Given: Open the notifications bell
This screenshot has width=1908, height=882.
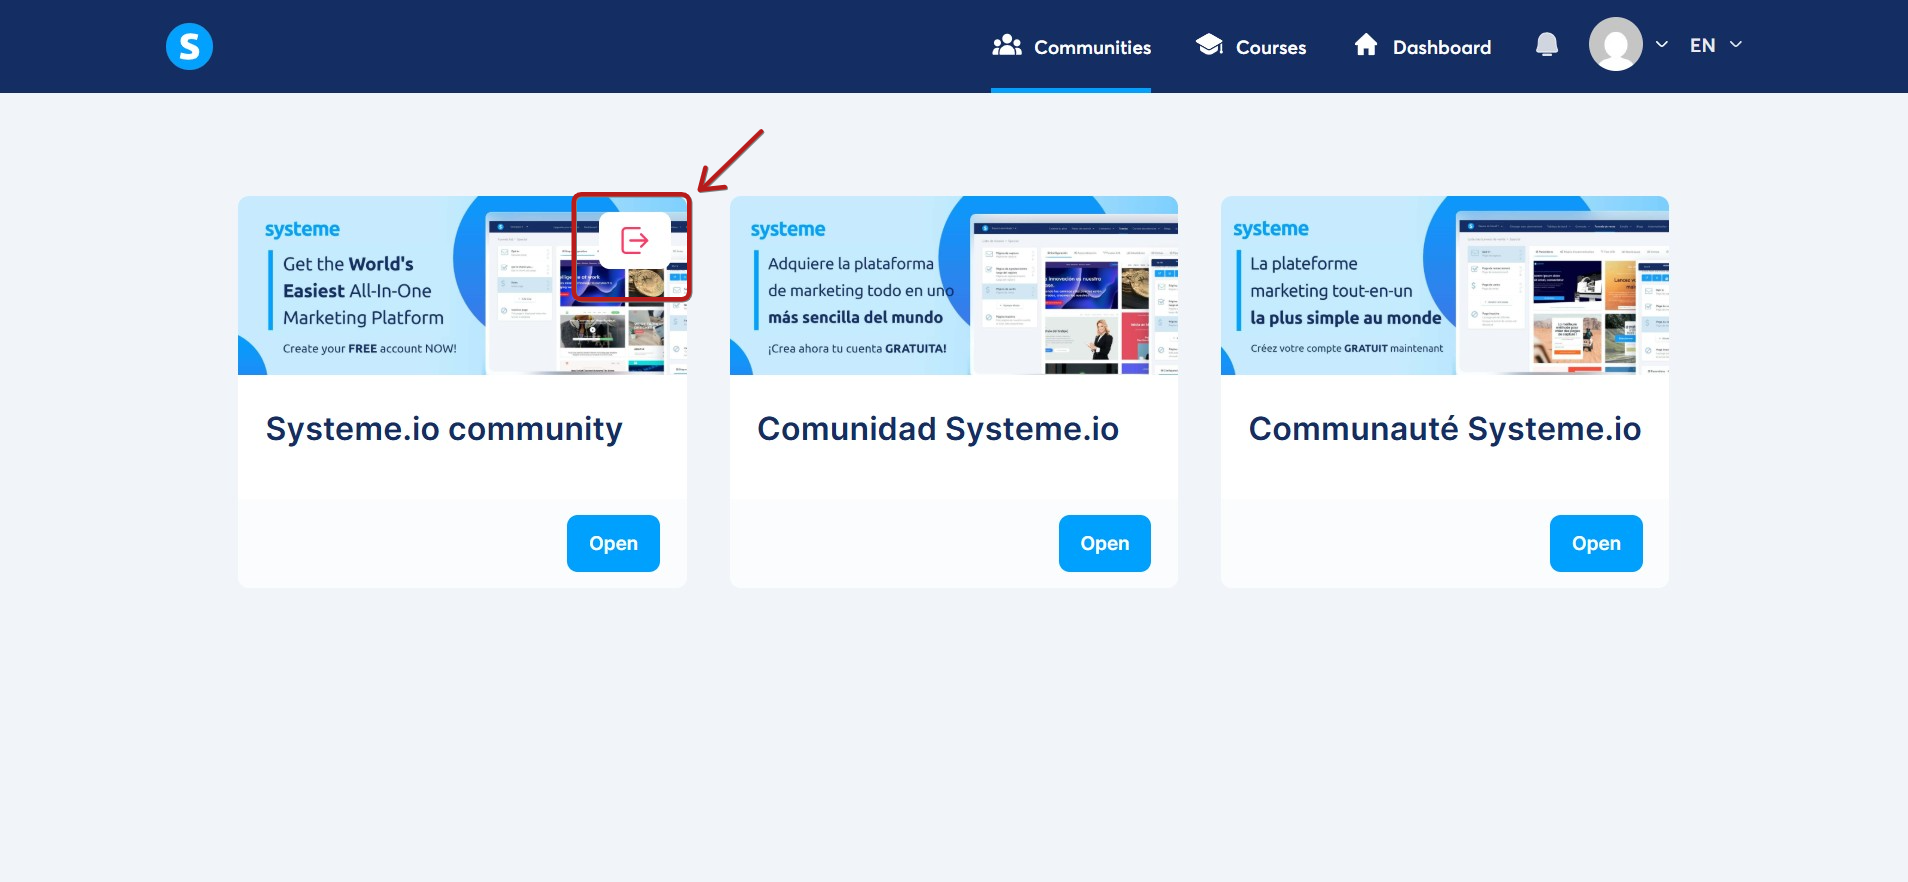Looking at the screenshot, I should click(1547, 45).
